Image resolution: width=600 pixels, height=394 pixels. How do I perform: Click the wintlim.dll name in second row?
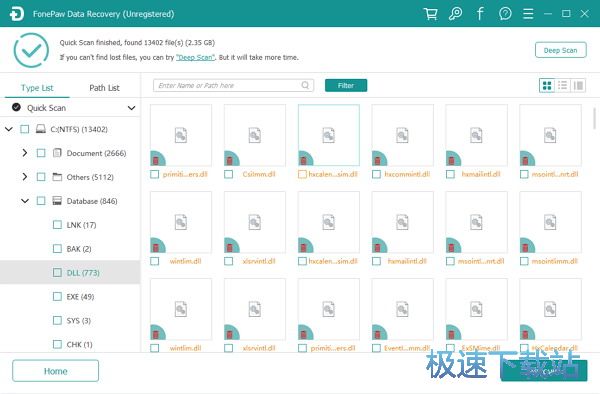(186, 261)
